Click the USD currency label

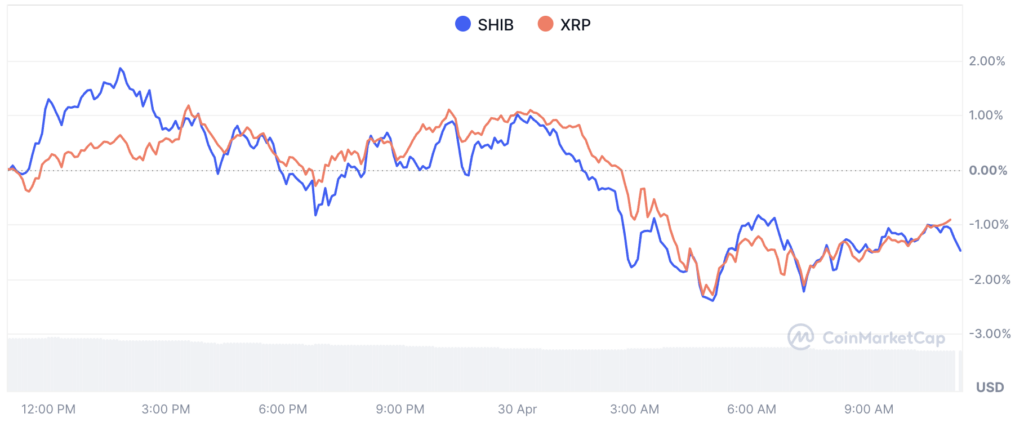point(989,386)
